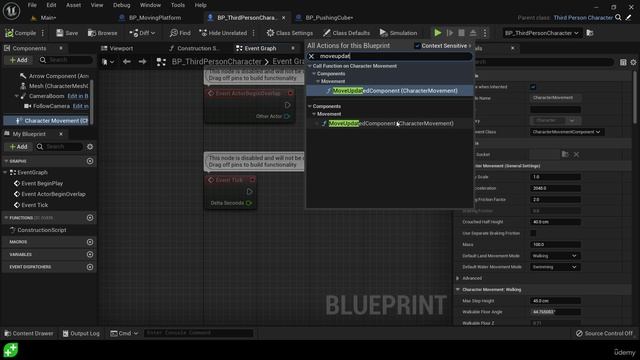This screenshot has width=640, height=360.
Task: Open the Asset menu
Action: coord(73,5)
